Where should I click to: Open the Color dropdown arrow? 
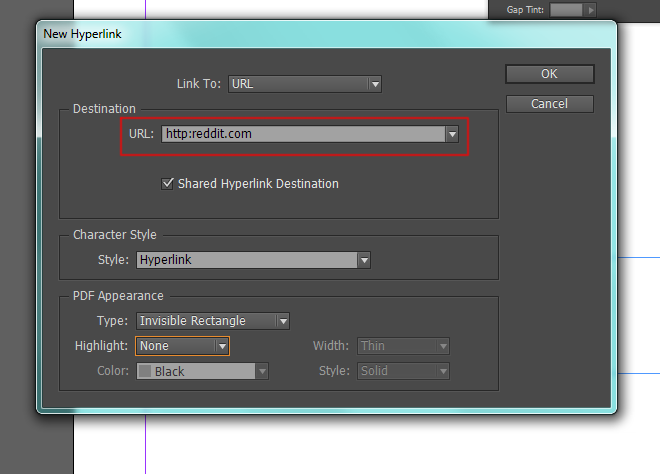point(262,371)
